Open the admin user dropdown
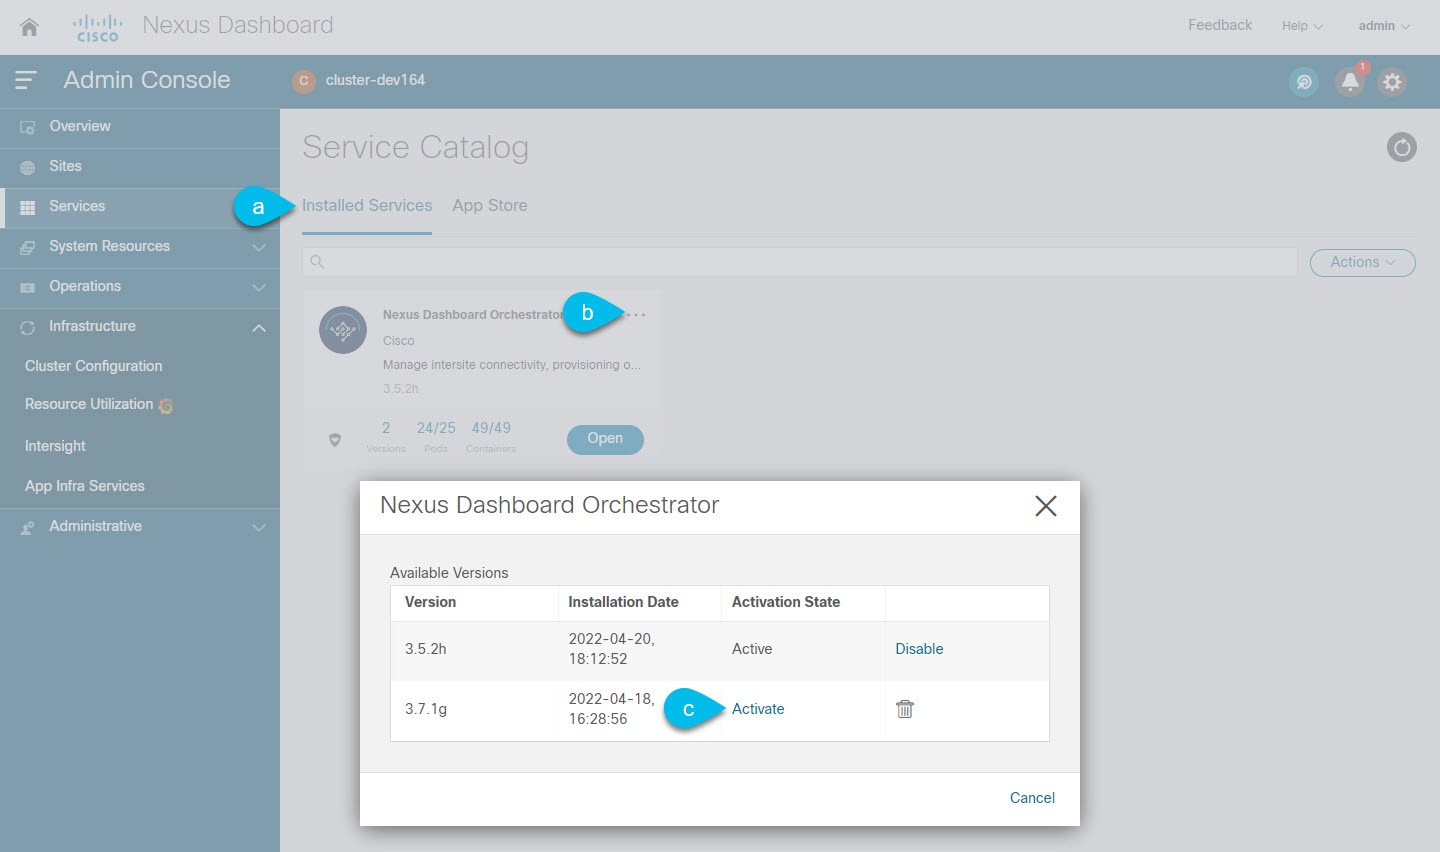Image resolution: width=1440 pixels, height=852 pixels. pyautogui.click(x=1384, y=26)
